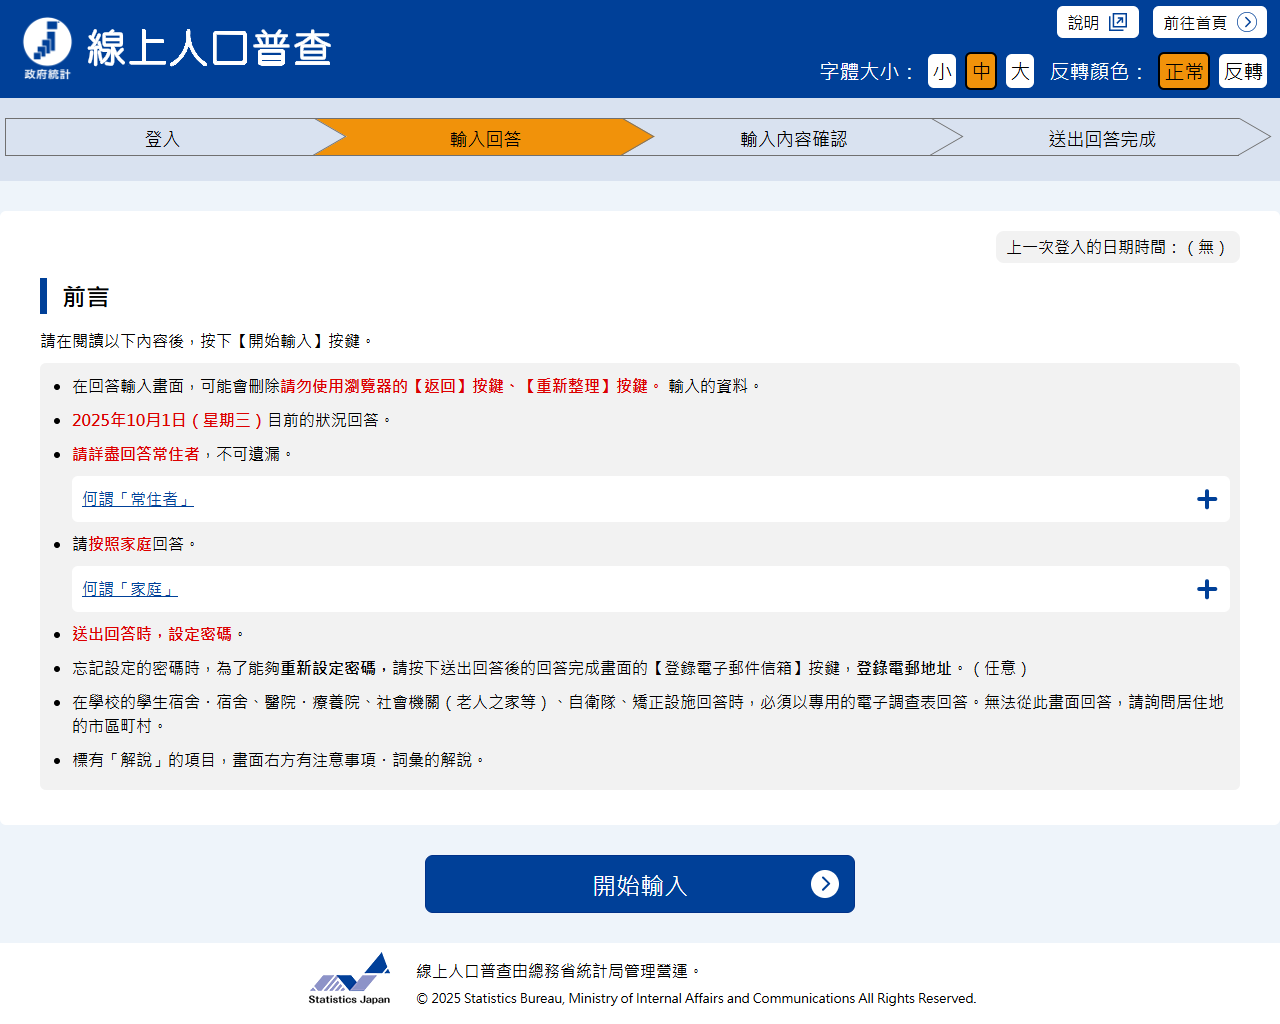The height and width of the screenshot is (1024, 1280).
Task: Set font size to 大
Action: coord(1019,71)
